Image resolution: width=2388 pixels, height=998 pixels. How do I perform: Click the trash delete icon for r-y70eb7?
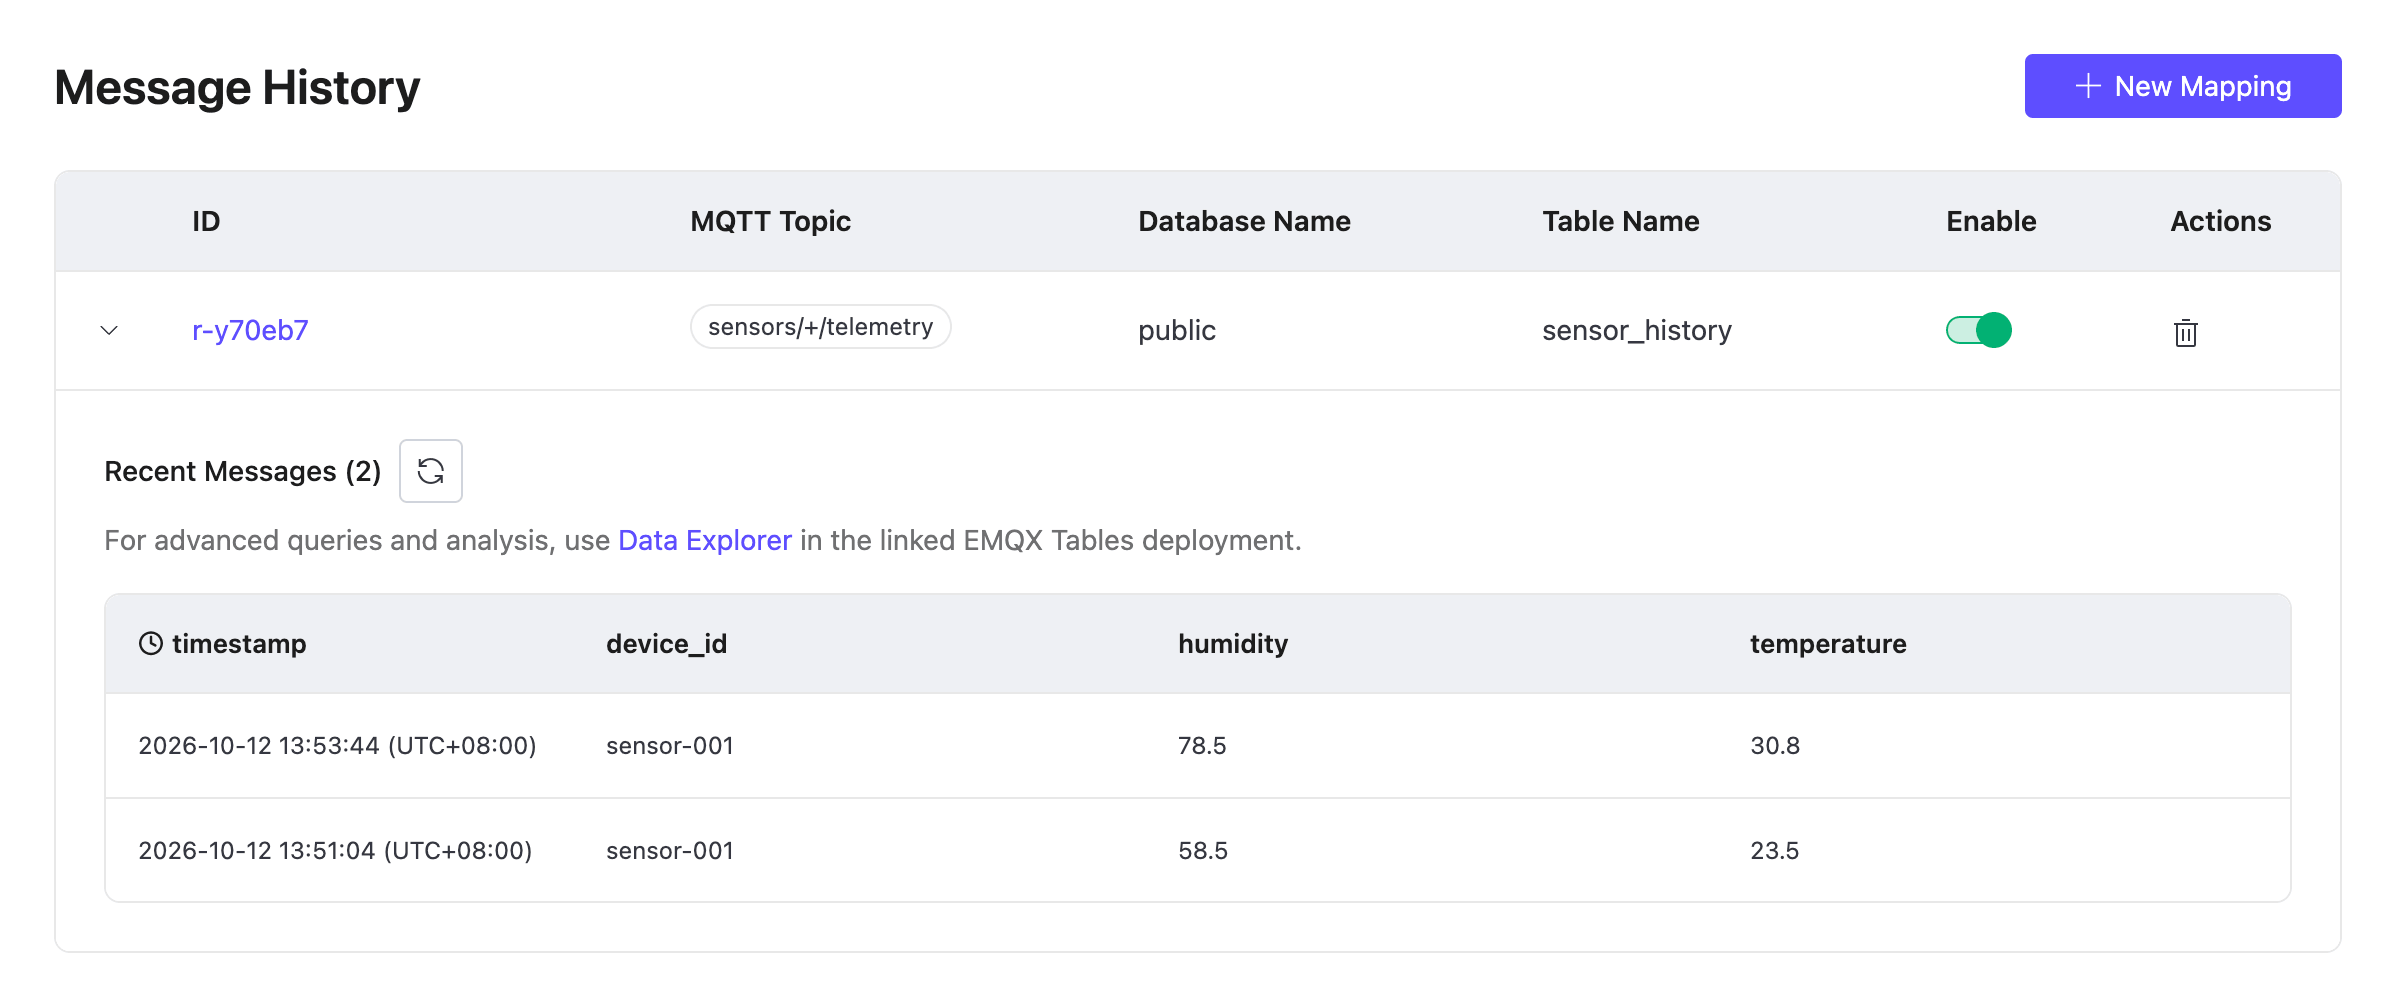coord(2185,332)
